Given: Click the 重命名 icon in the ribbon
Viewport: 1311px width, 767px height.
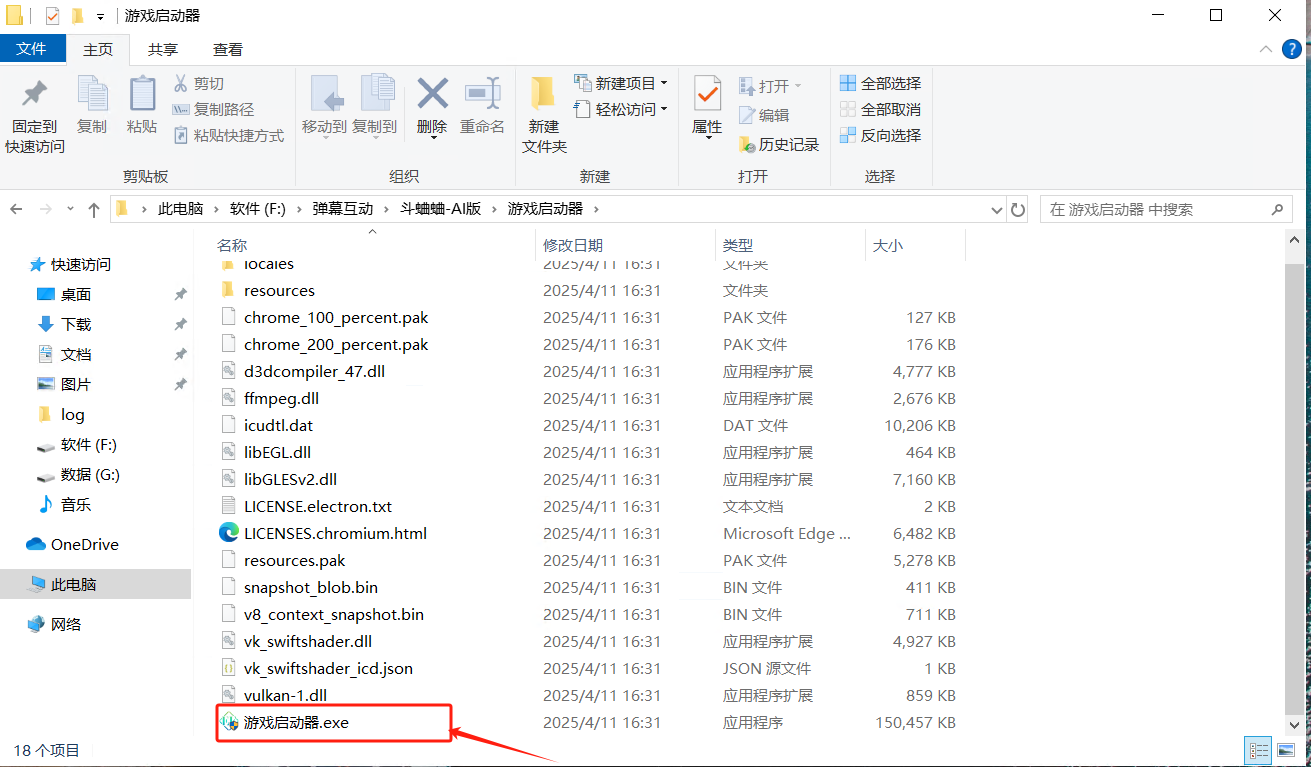Looking at the screenshot, I should (482, 96).
